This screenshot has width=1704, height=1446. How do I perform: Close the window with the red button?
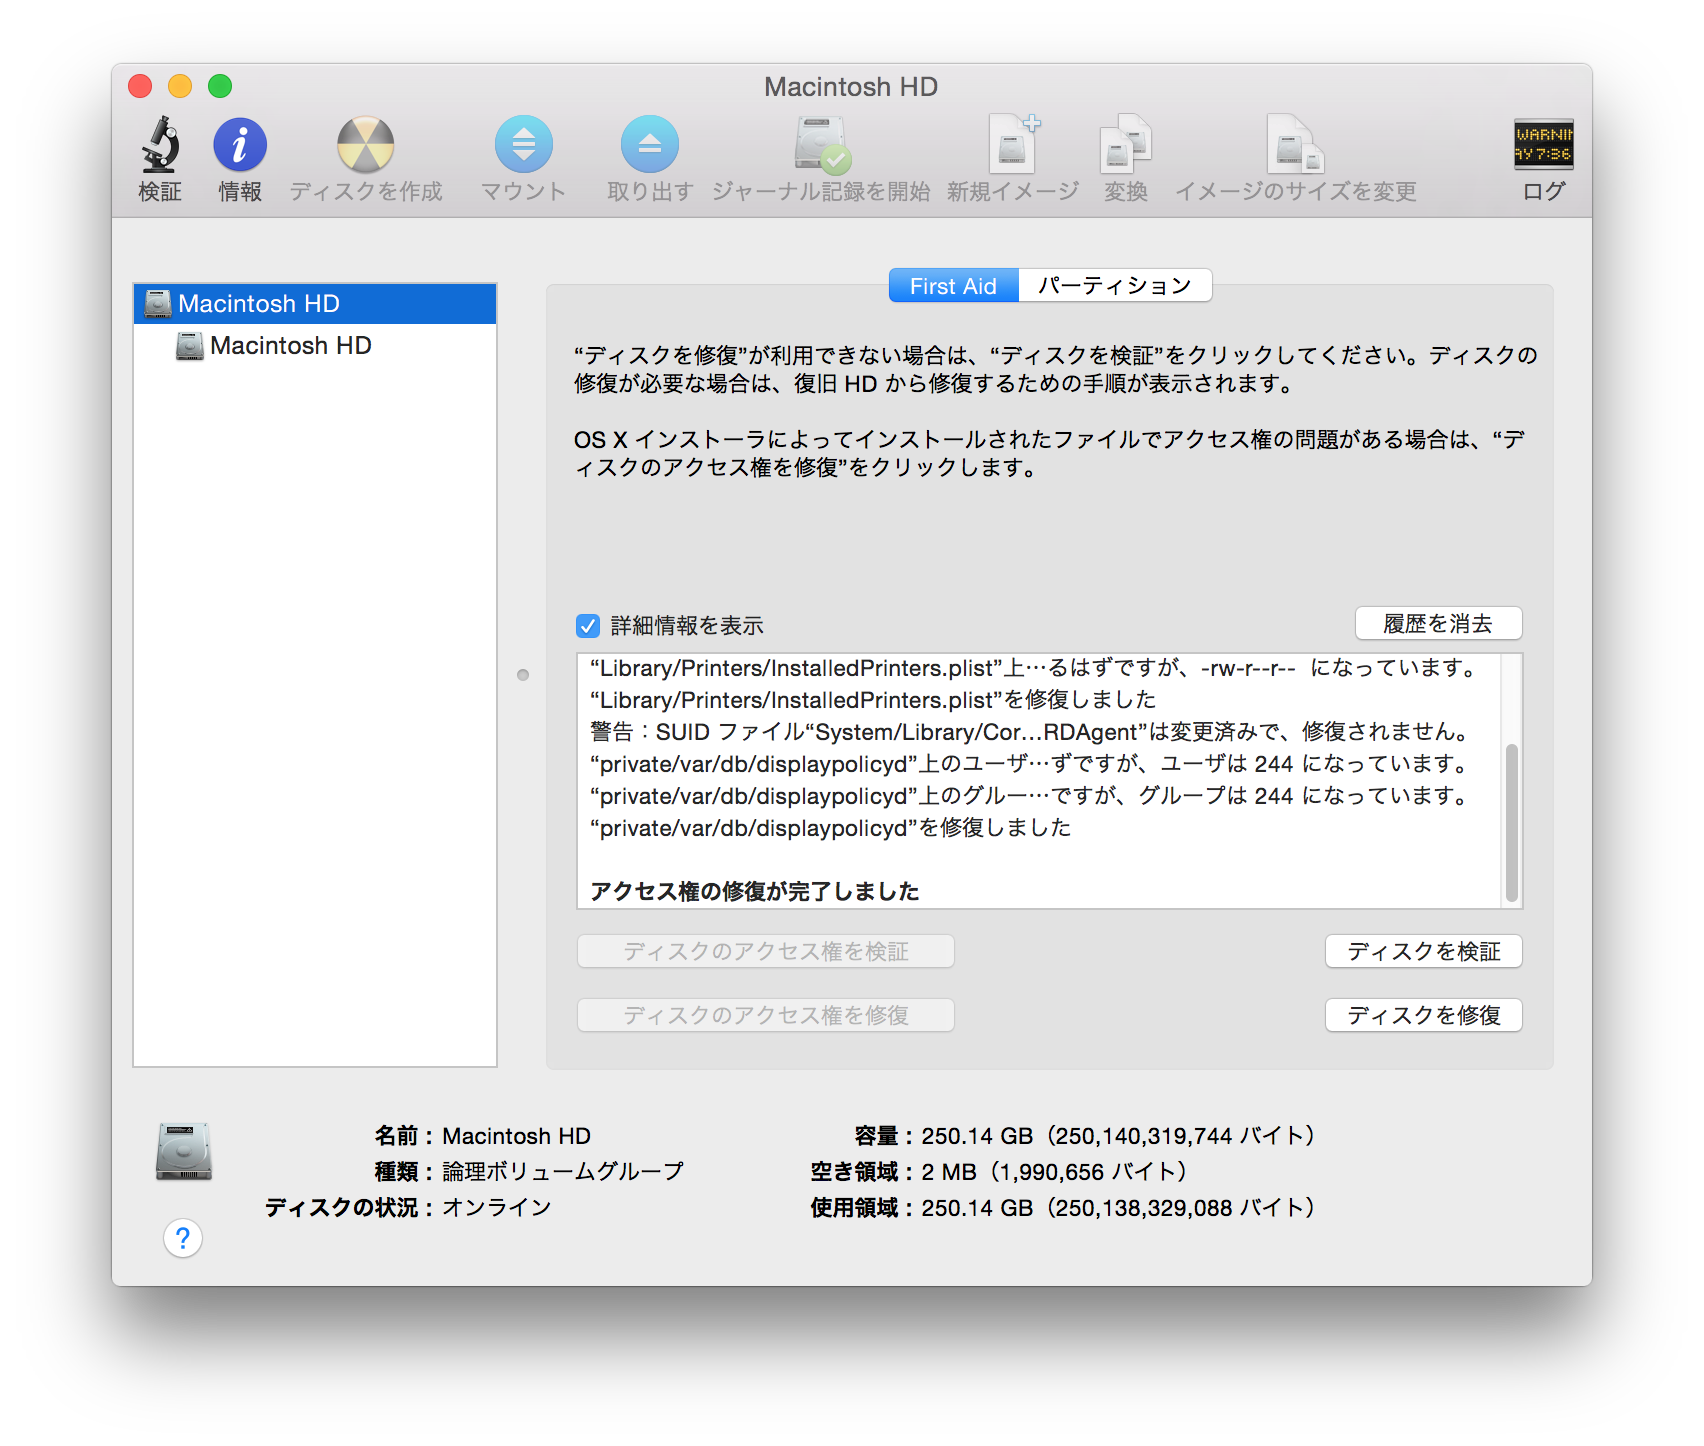(140, 86)
